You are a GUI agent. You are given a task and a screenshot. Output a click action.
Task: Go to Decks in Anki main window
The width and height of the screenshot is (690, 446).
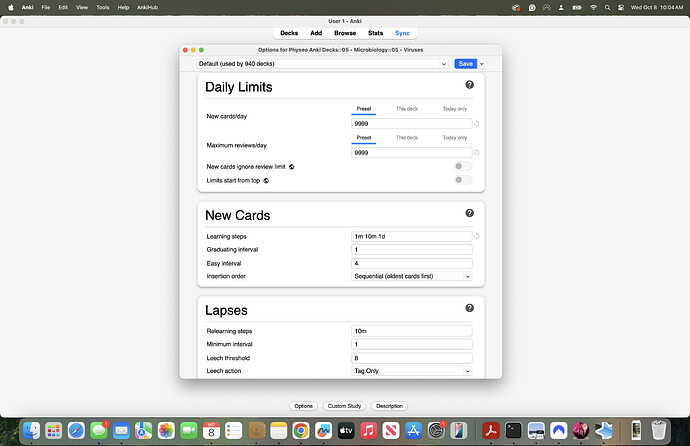pyautogui.click(x=289, y=33)
